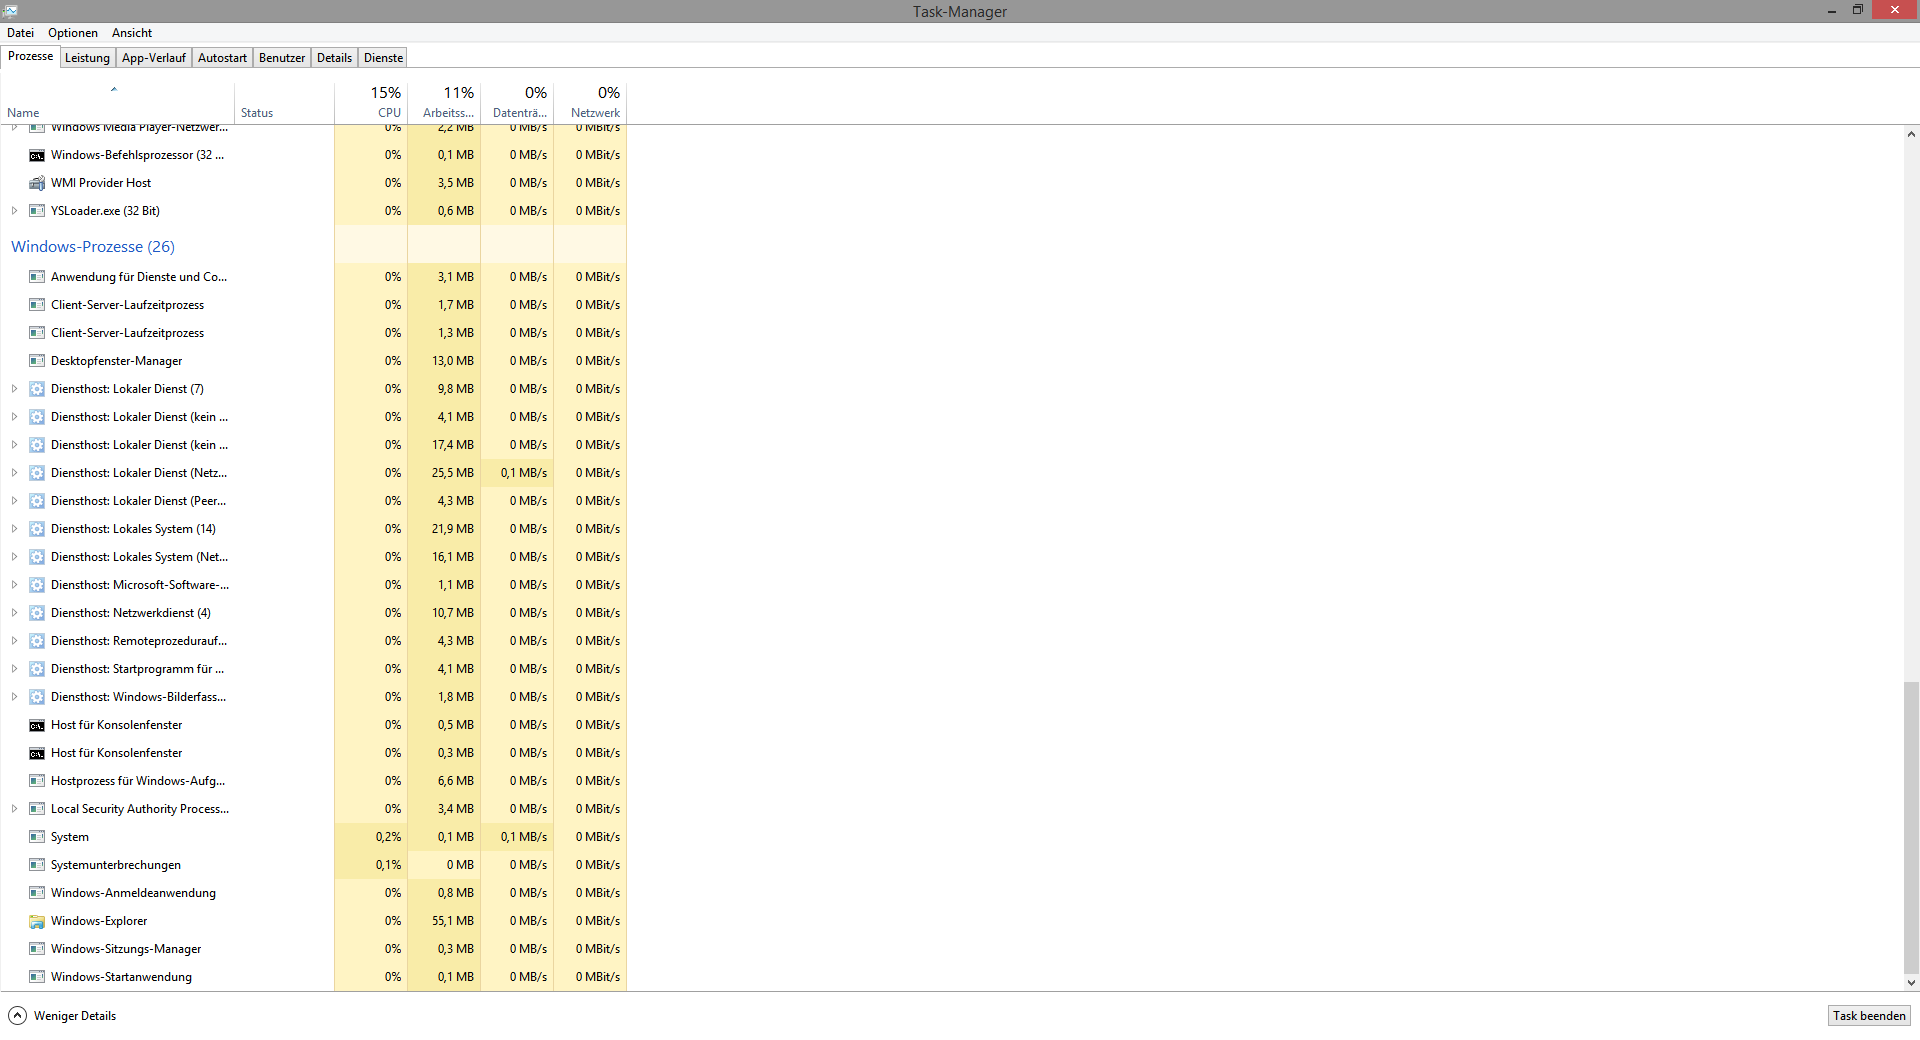Switch to the Leistung tab
1920x1040 pixels.
click(87, 58)
